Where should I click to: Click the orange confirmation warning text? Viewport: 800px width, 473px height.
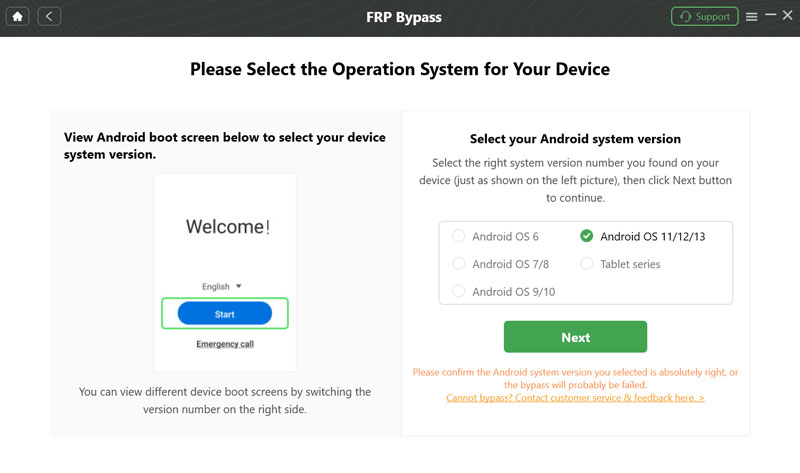coord(575,378)
